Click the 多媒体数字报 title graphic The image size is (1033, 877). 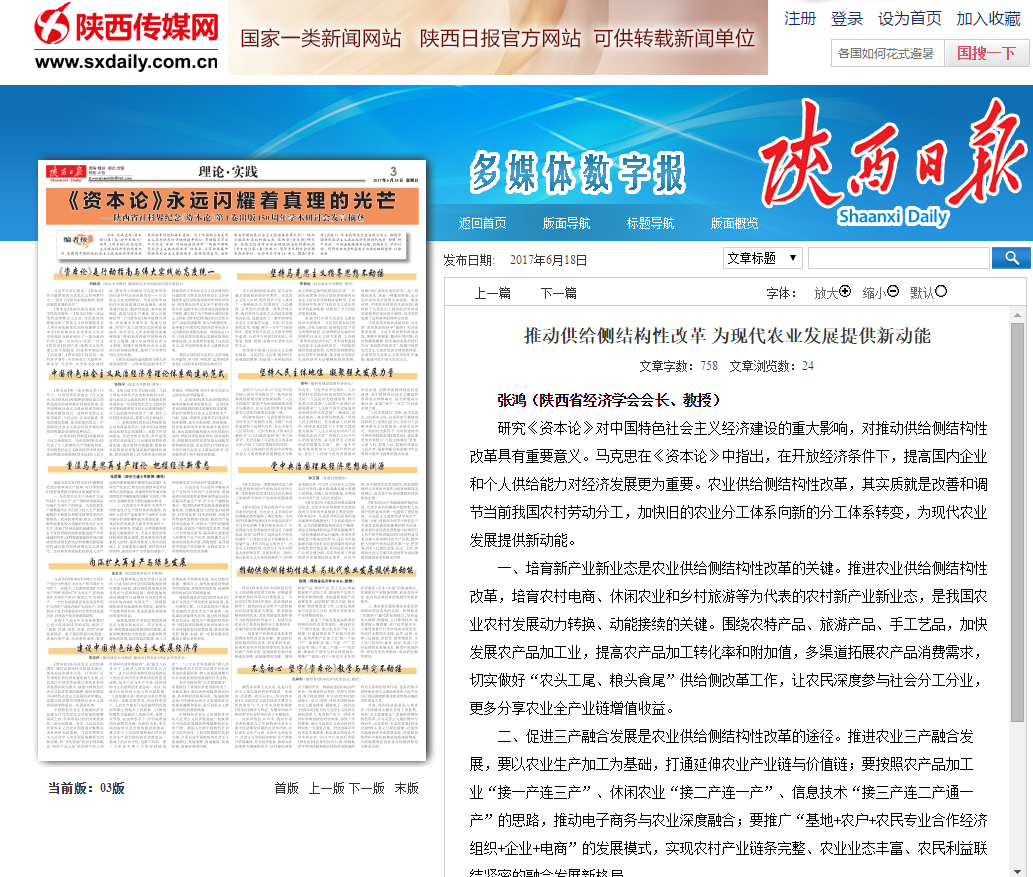(x=578, y=173)
